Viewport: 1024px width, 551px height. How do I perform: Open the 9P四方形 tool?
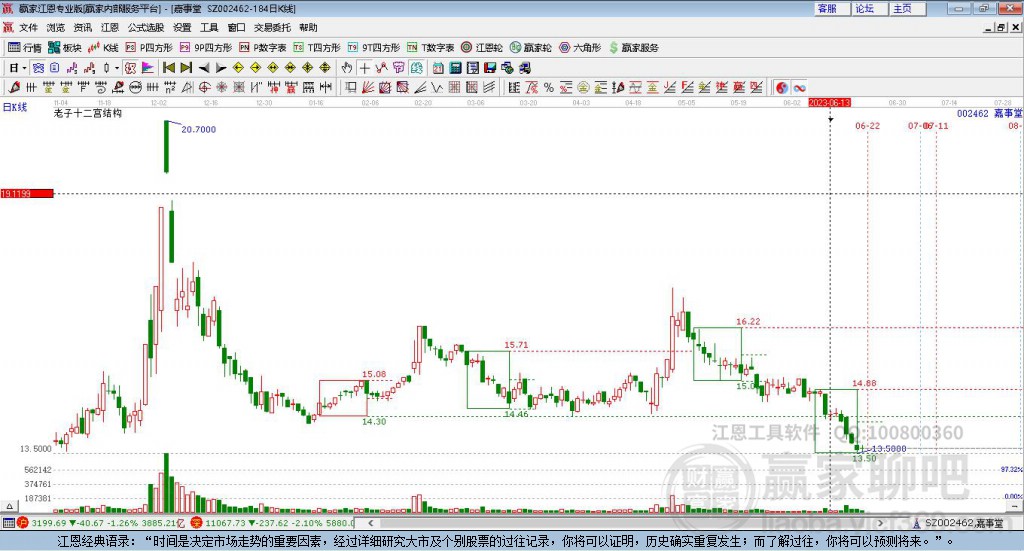click(x=206, y=48)
